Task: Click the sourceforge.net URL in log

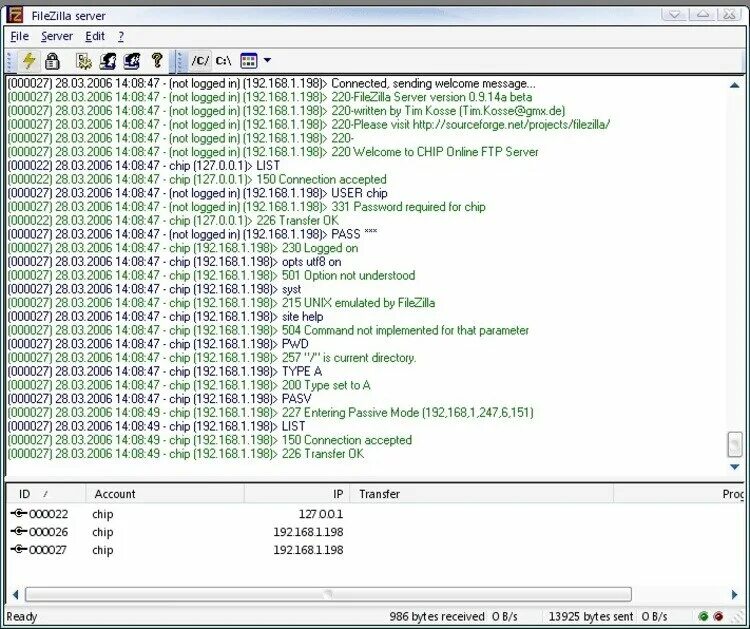Action: [x=511, y=125]
